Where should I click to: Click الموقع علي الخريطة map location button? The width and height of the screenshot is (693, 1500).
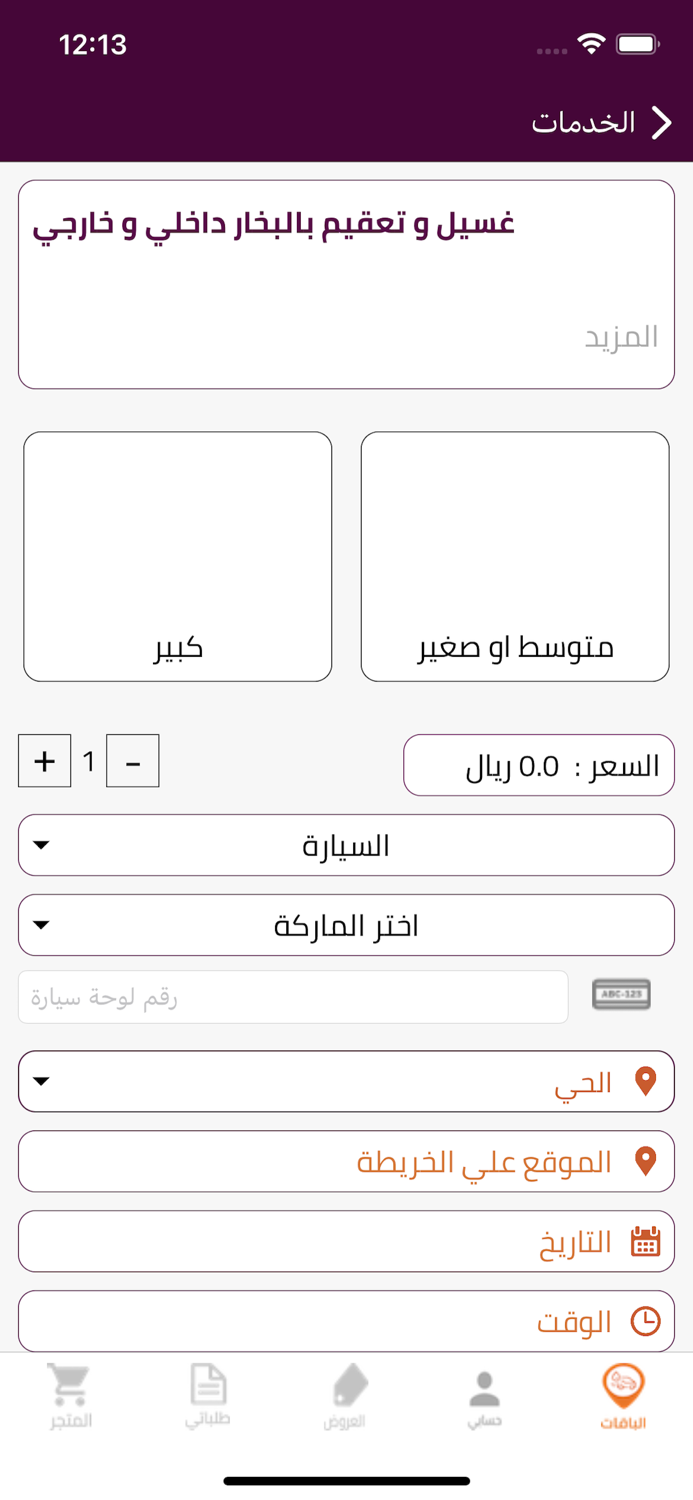[346, 1161]
